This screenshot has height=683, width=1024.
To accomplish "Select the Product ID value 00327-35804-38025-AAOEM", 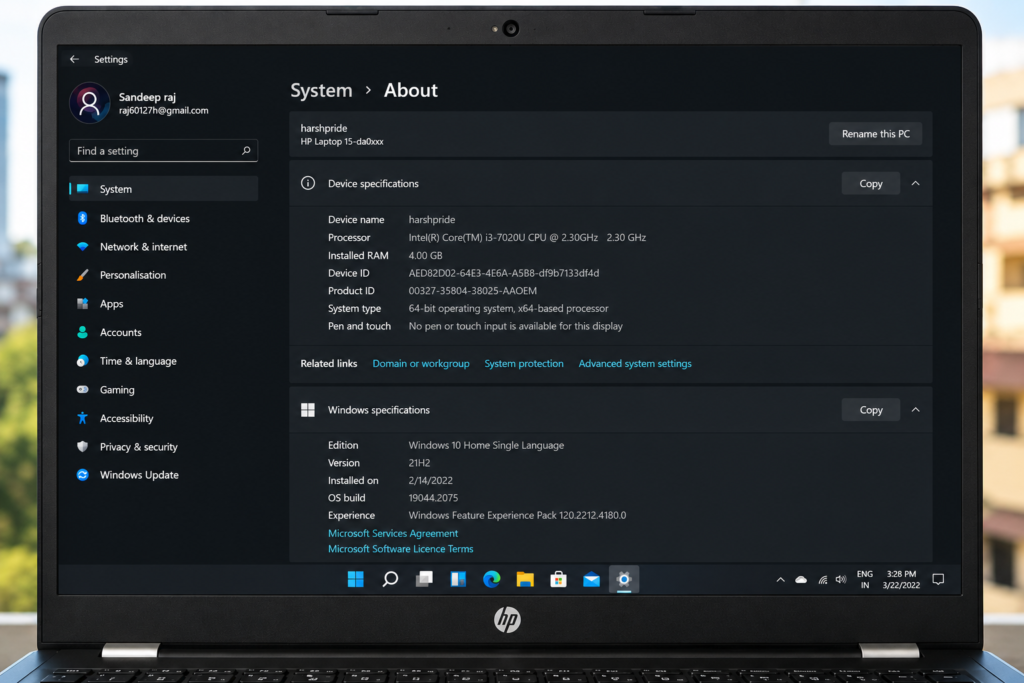I will click(473, 291).
